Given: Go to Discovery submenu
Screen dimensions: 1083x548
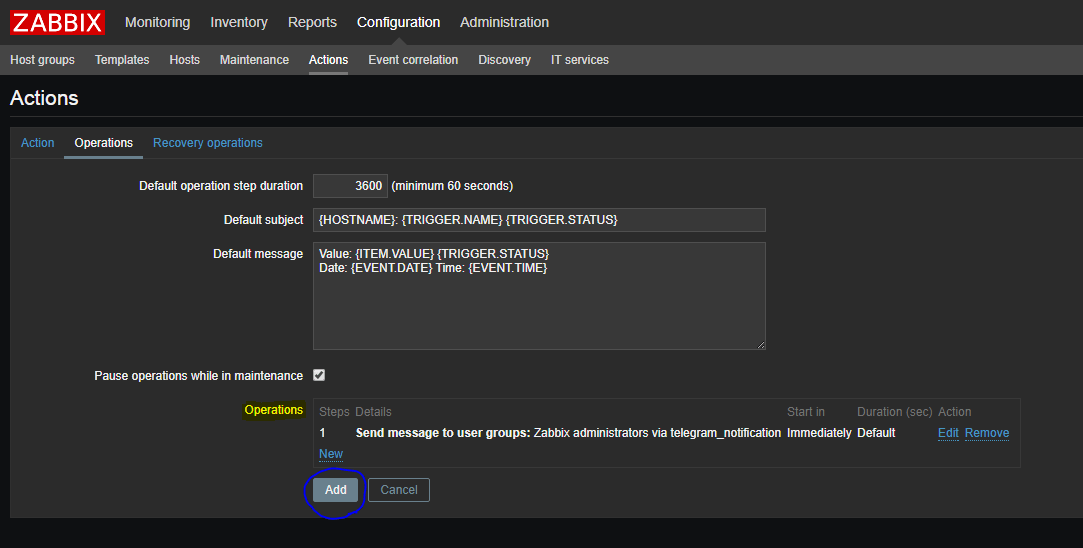Looking at the screenshot, I should click(x=504, y=60).
